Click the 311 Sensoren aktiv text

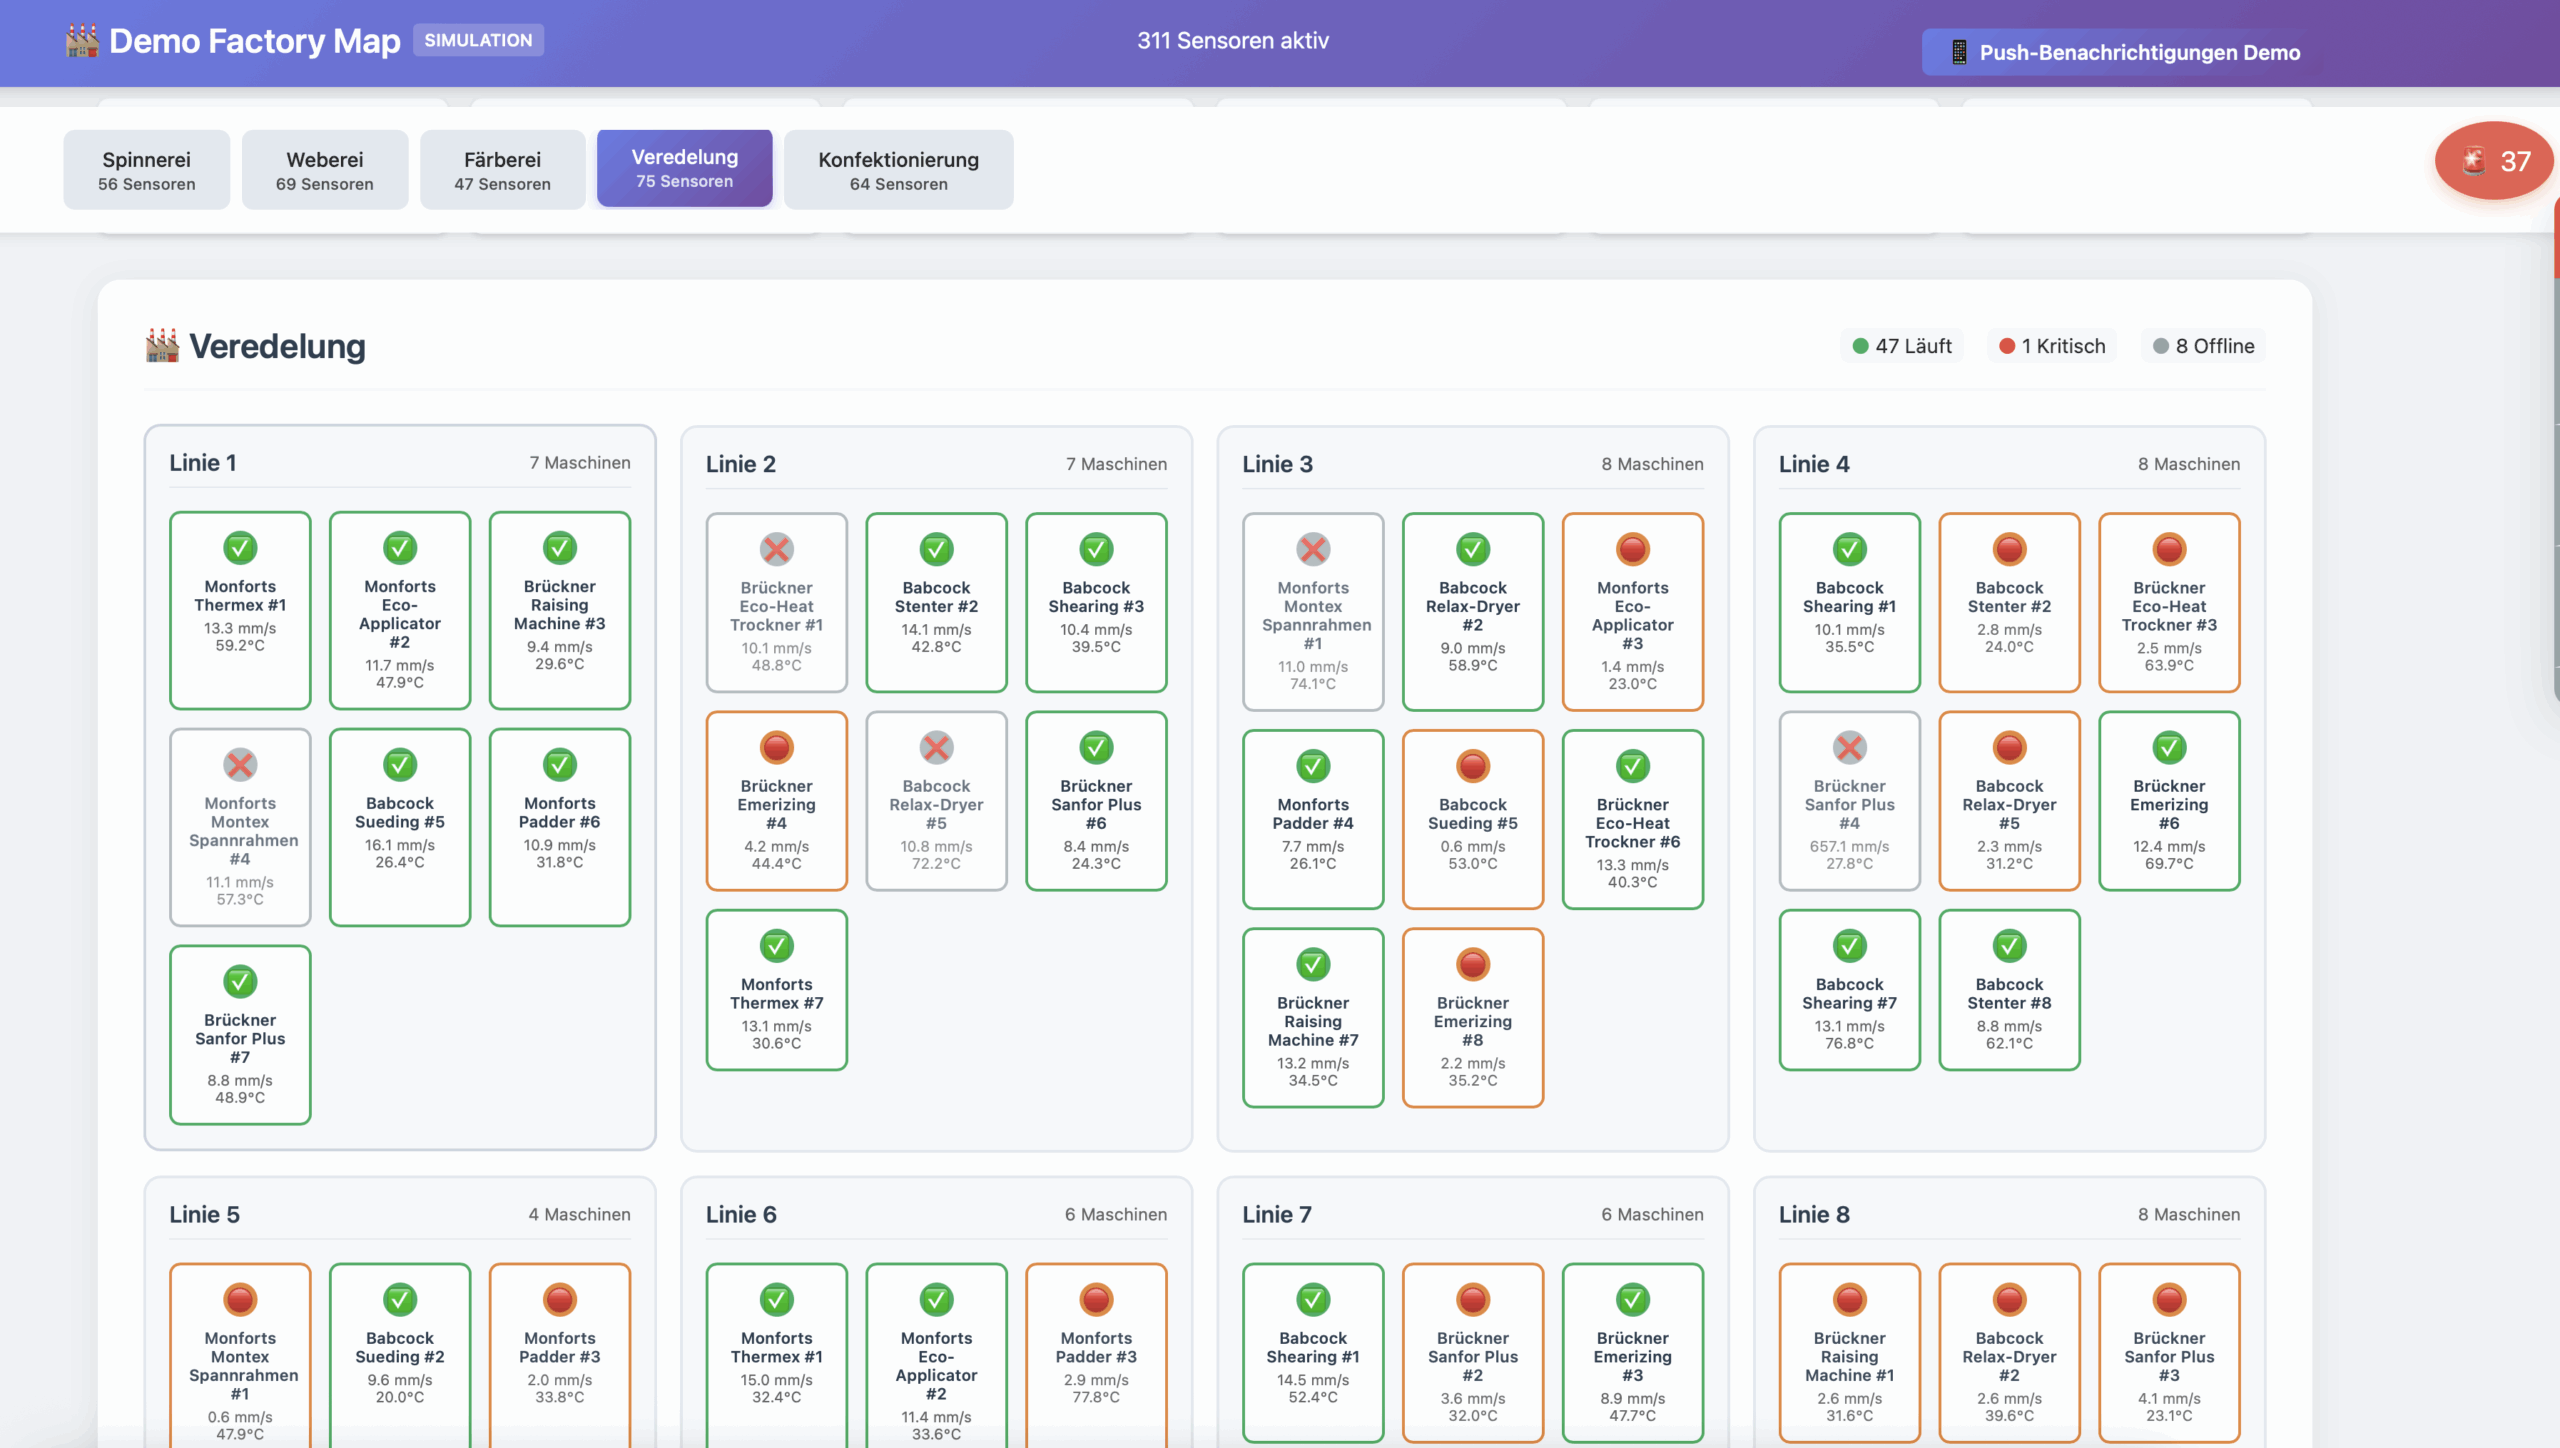pos(1233,41)
